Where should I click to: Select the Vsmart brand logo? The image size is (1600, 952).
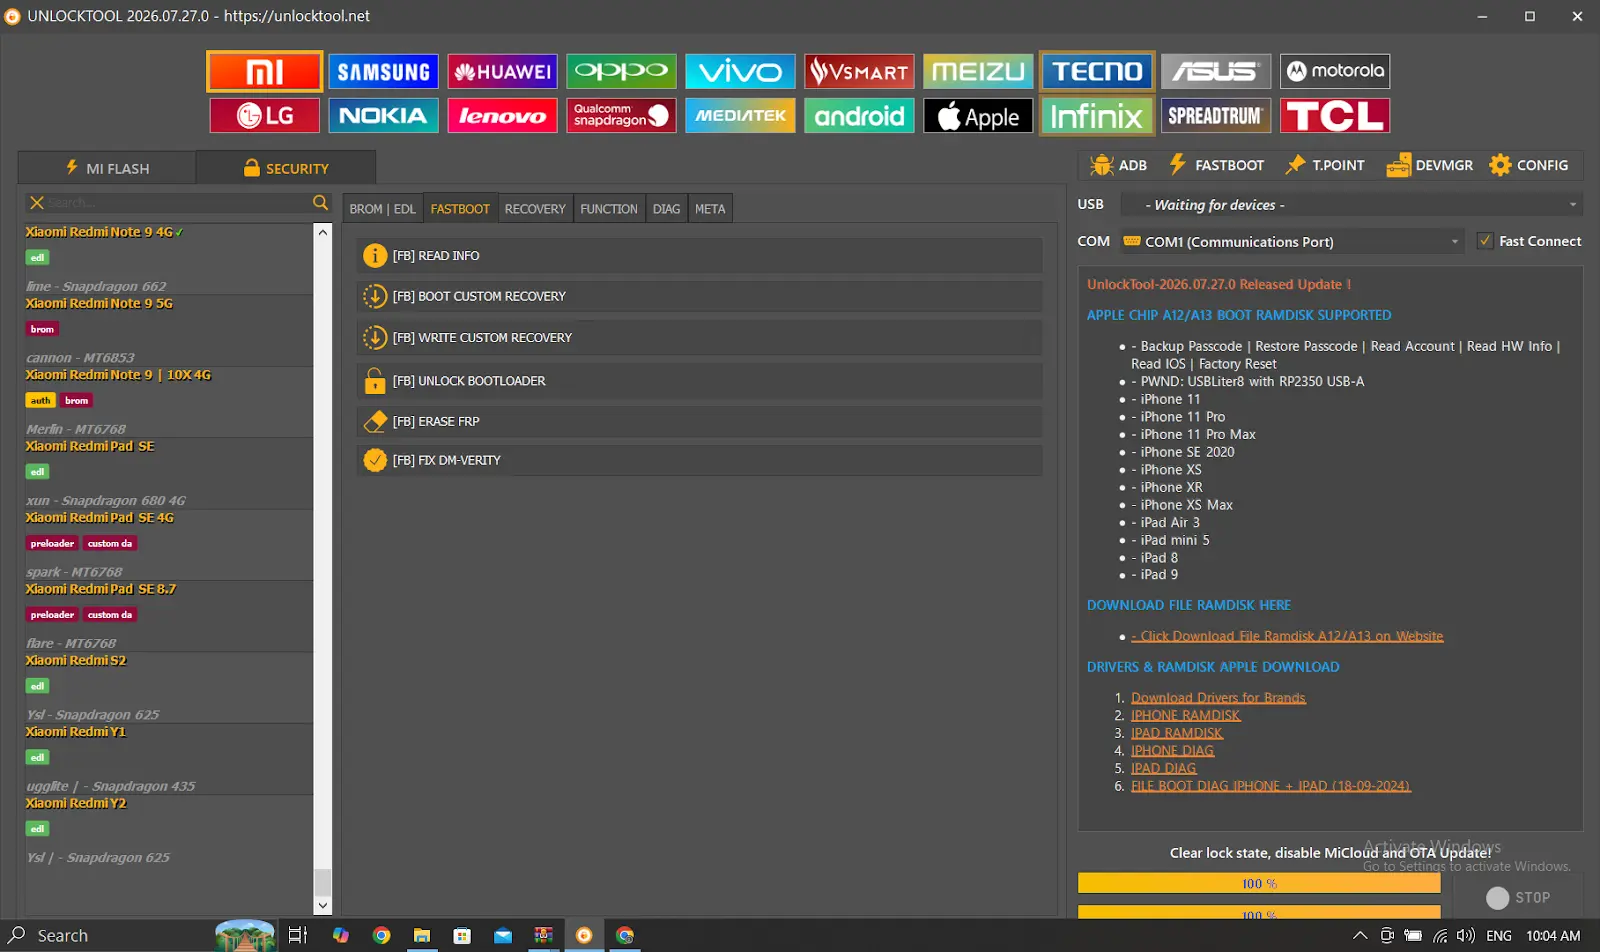click(860, 71)
